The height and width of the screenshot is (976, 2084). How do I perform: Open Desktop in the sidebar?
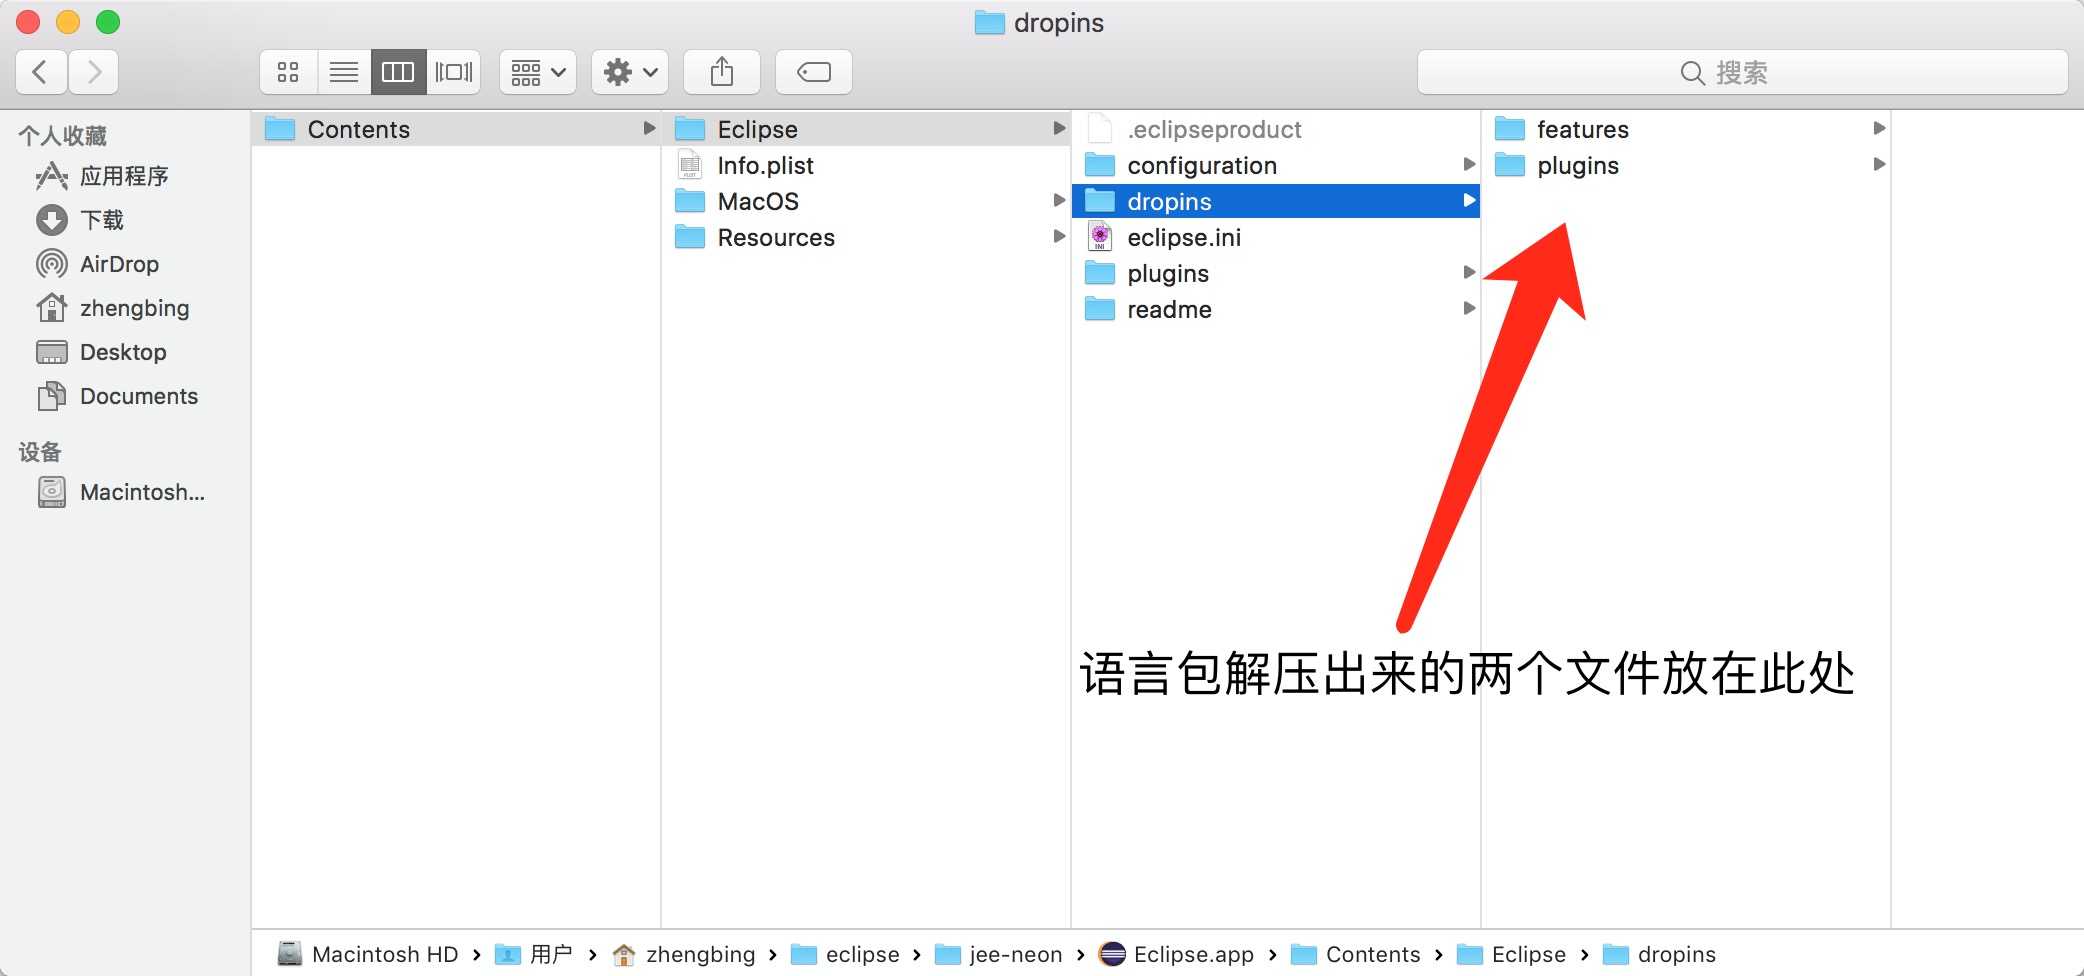123,352
